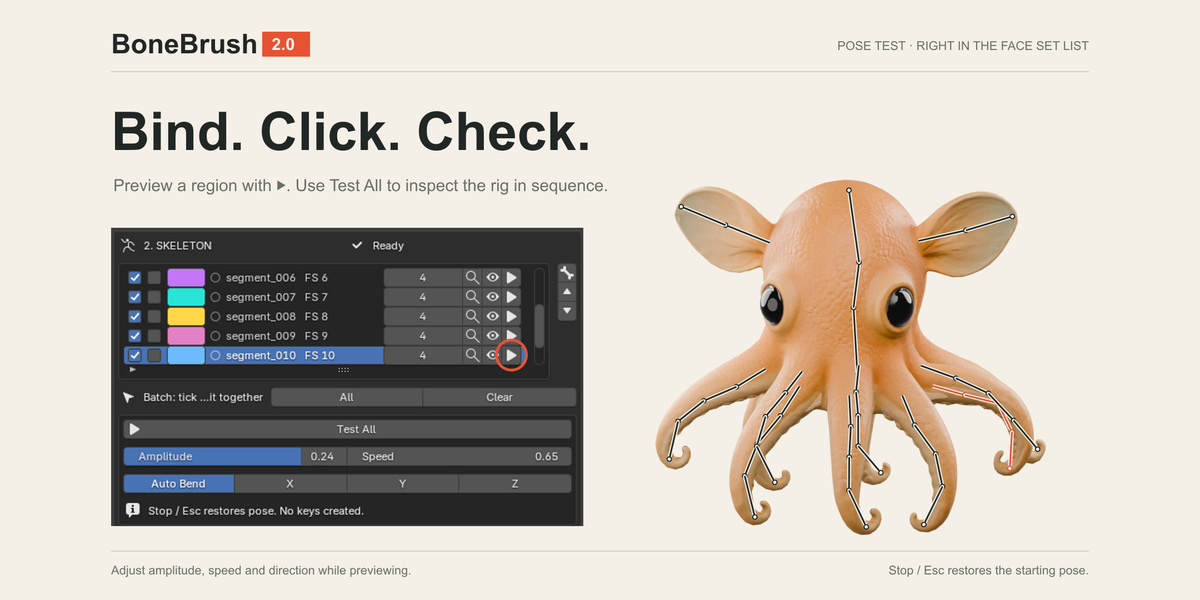Hide segment_006 using its eye icon
This screenshot has width=1200, height=600.
click(492, 277)
